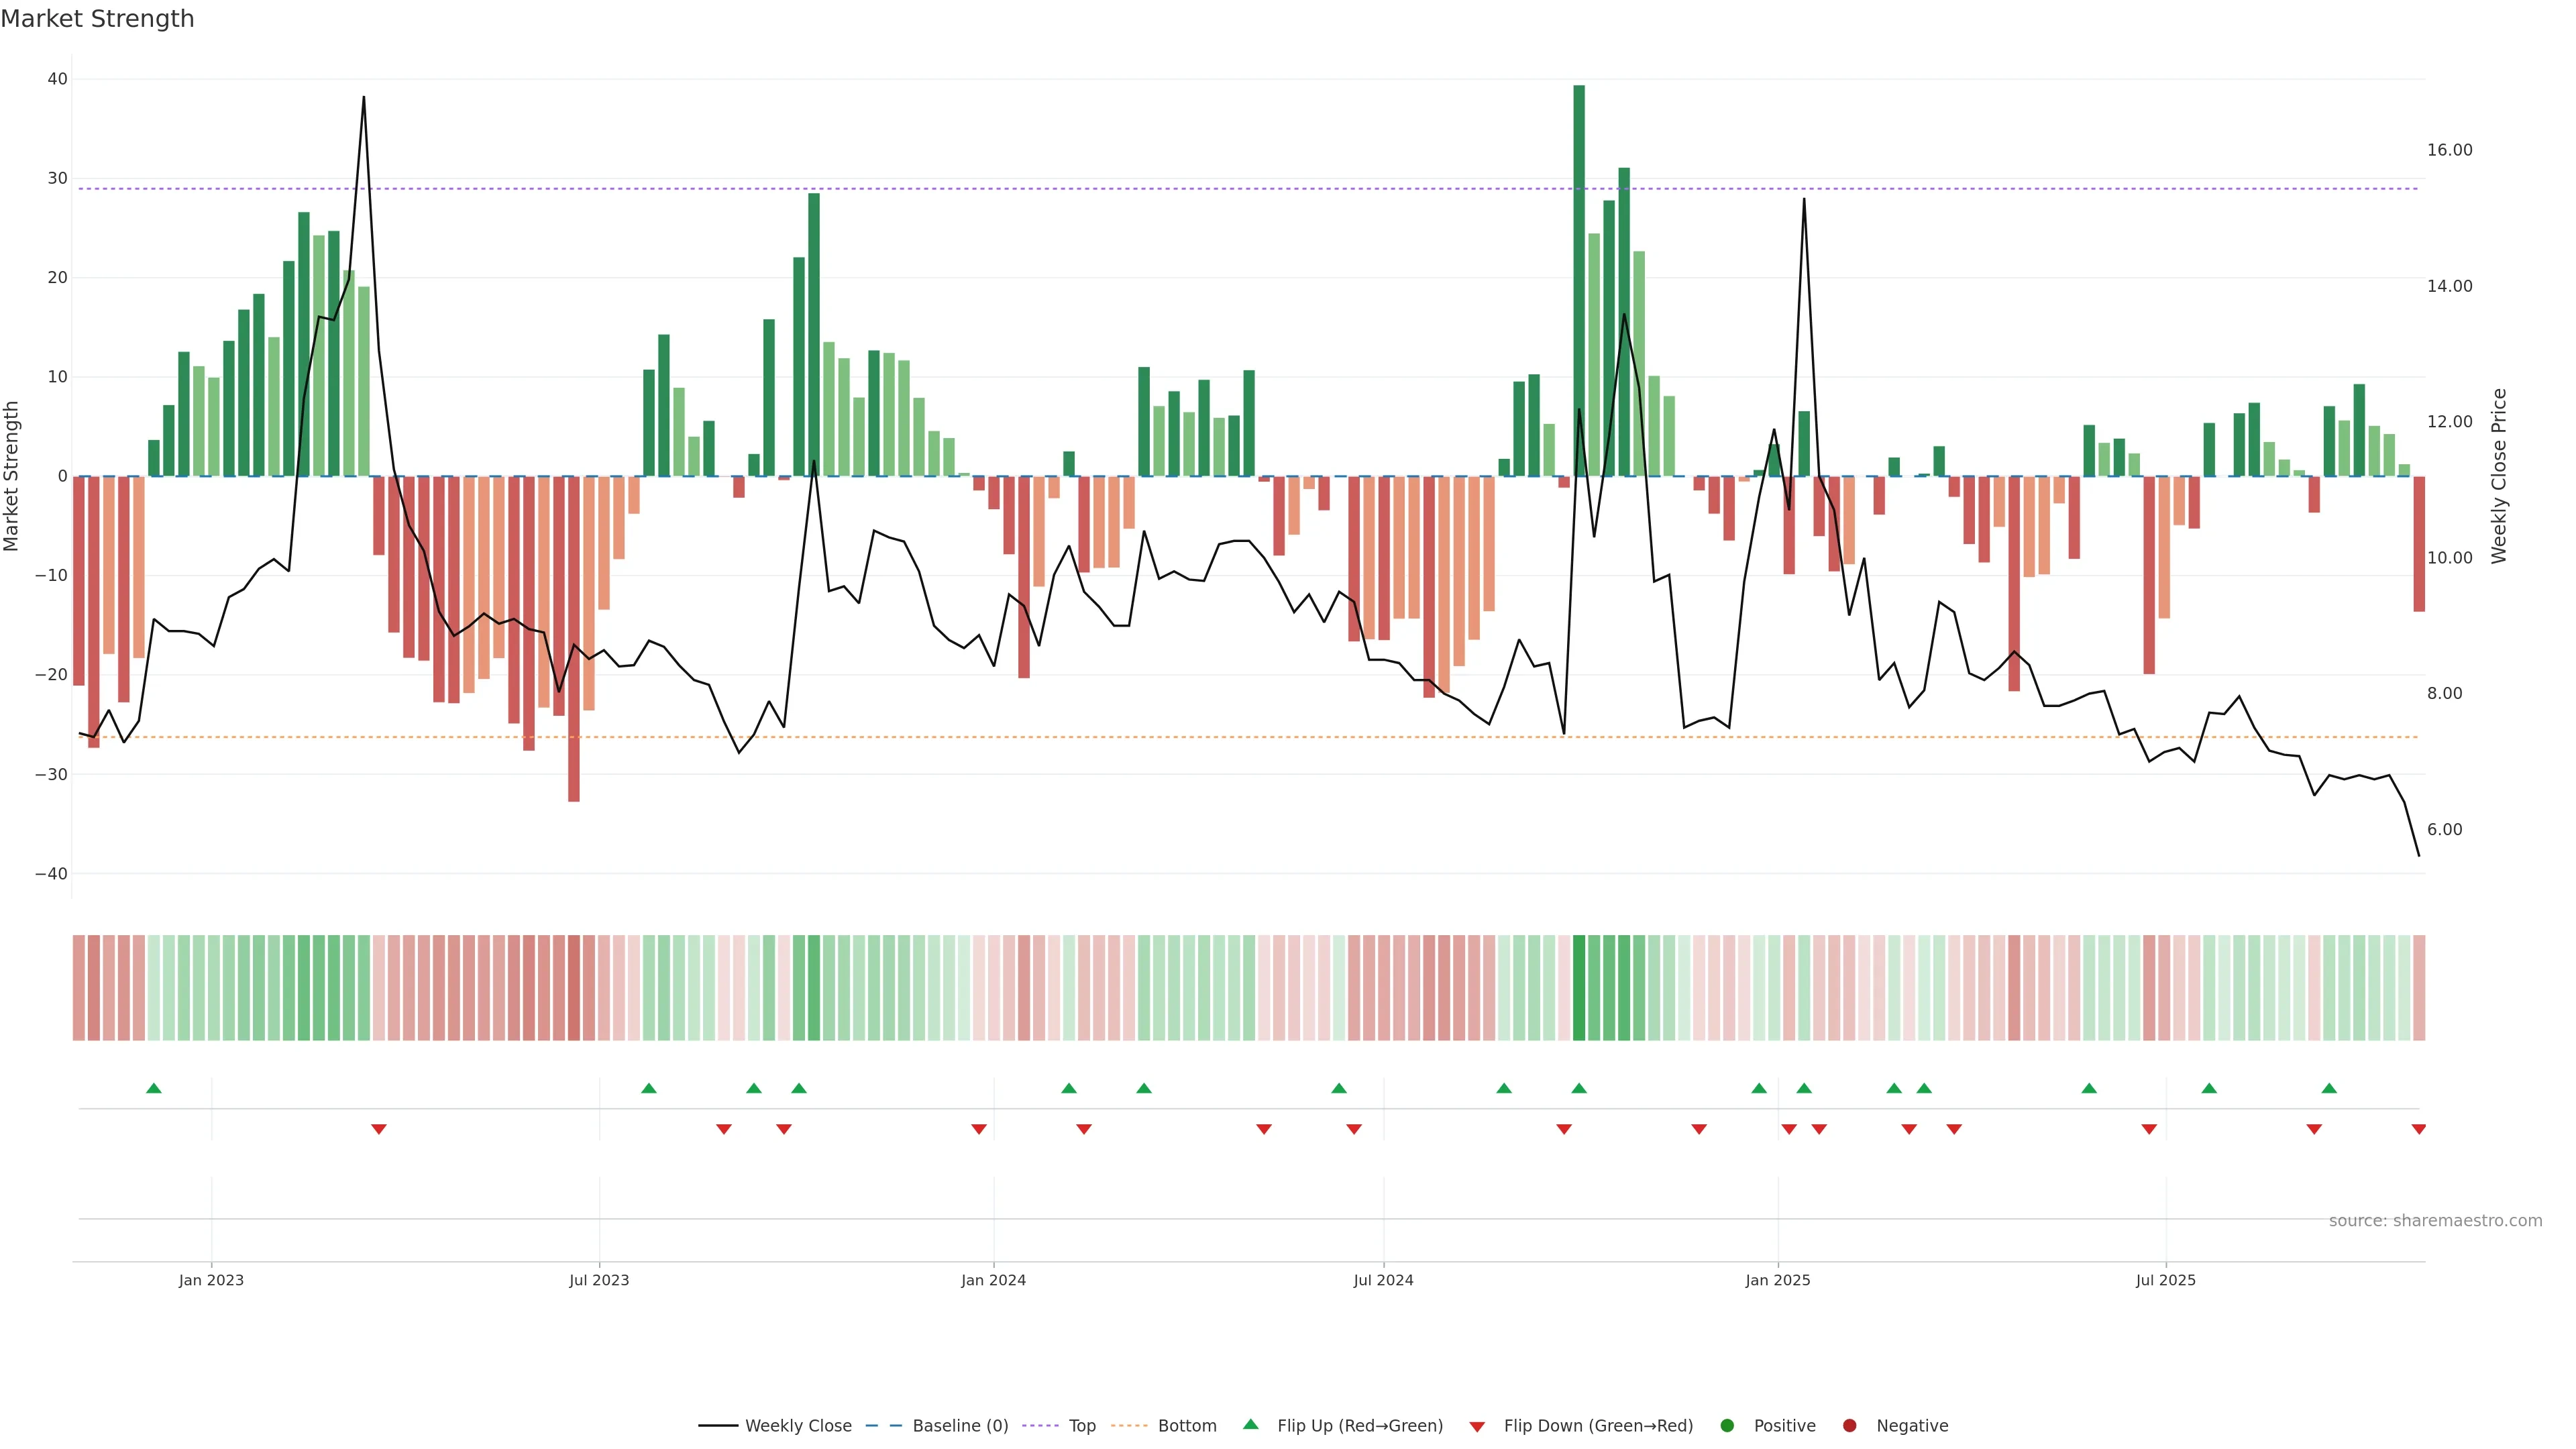The width and height of the screenshot is (2576, 1449).
Task: Click the darkest green cell in heatmap strip
Action: (x=1579, y=988)
